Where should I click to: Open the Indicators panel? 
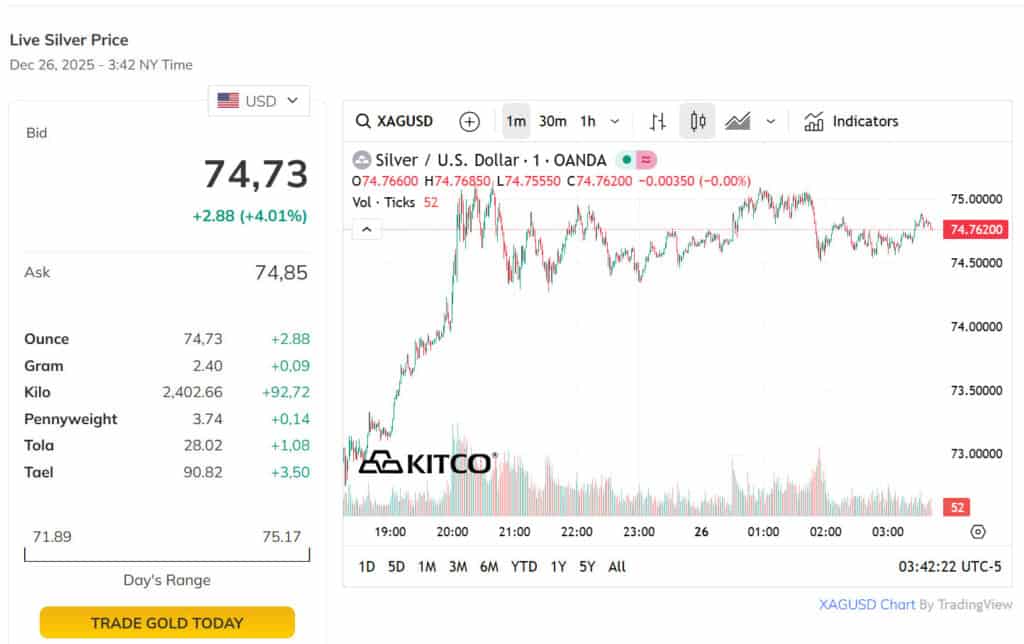pyautogui.click(x=851, y=121)
